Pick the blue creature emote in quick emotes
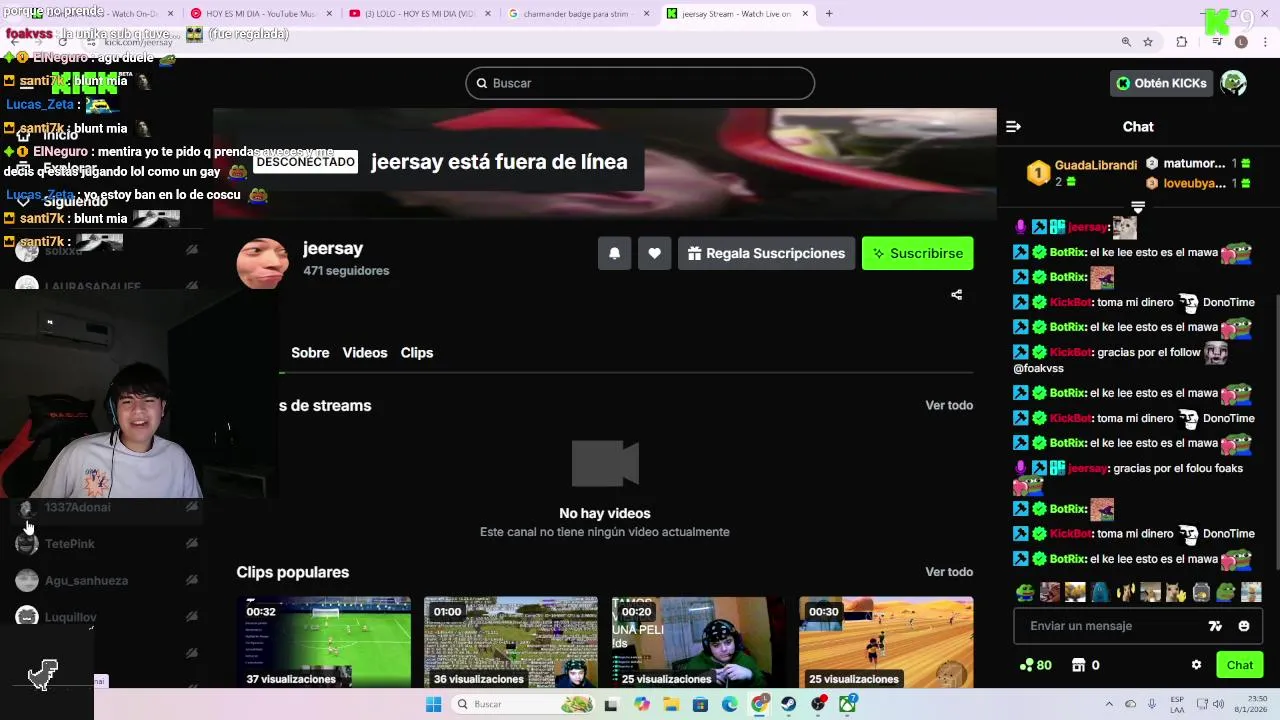This screenshot has height=720, width=1280. click(1100, 592)
